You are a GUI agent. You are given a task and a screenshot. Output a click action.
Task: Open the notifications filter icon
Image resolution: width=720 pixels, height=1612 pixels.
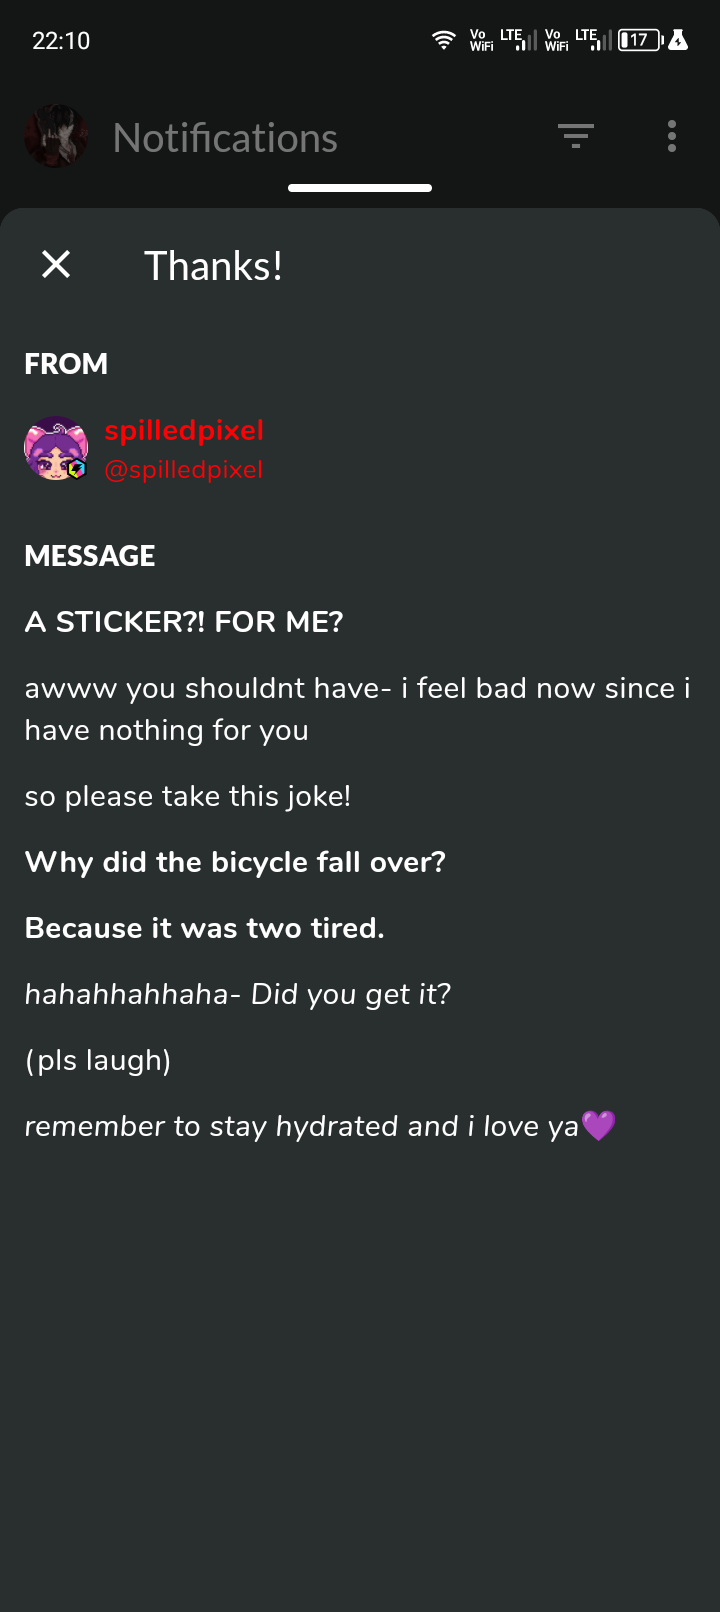[575, 136]
